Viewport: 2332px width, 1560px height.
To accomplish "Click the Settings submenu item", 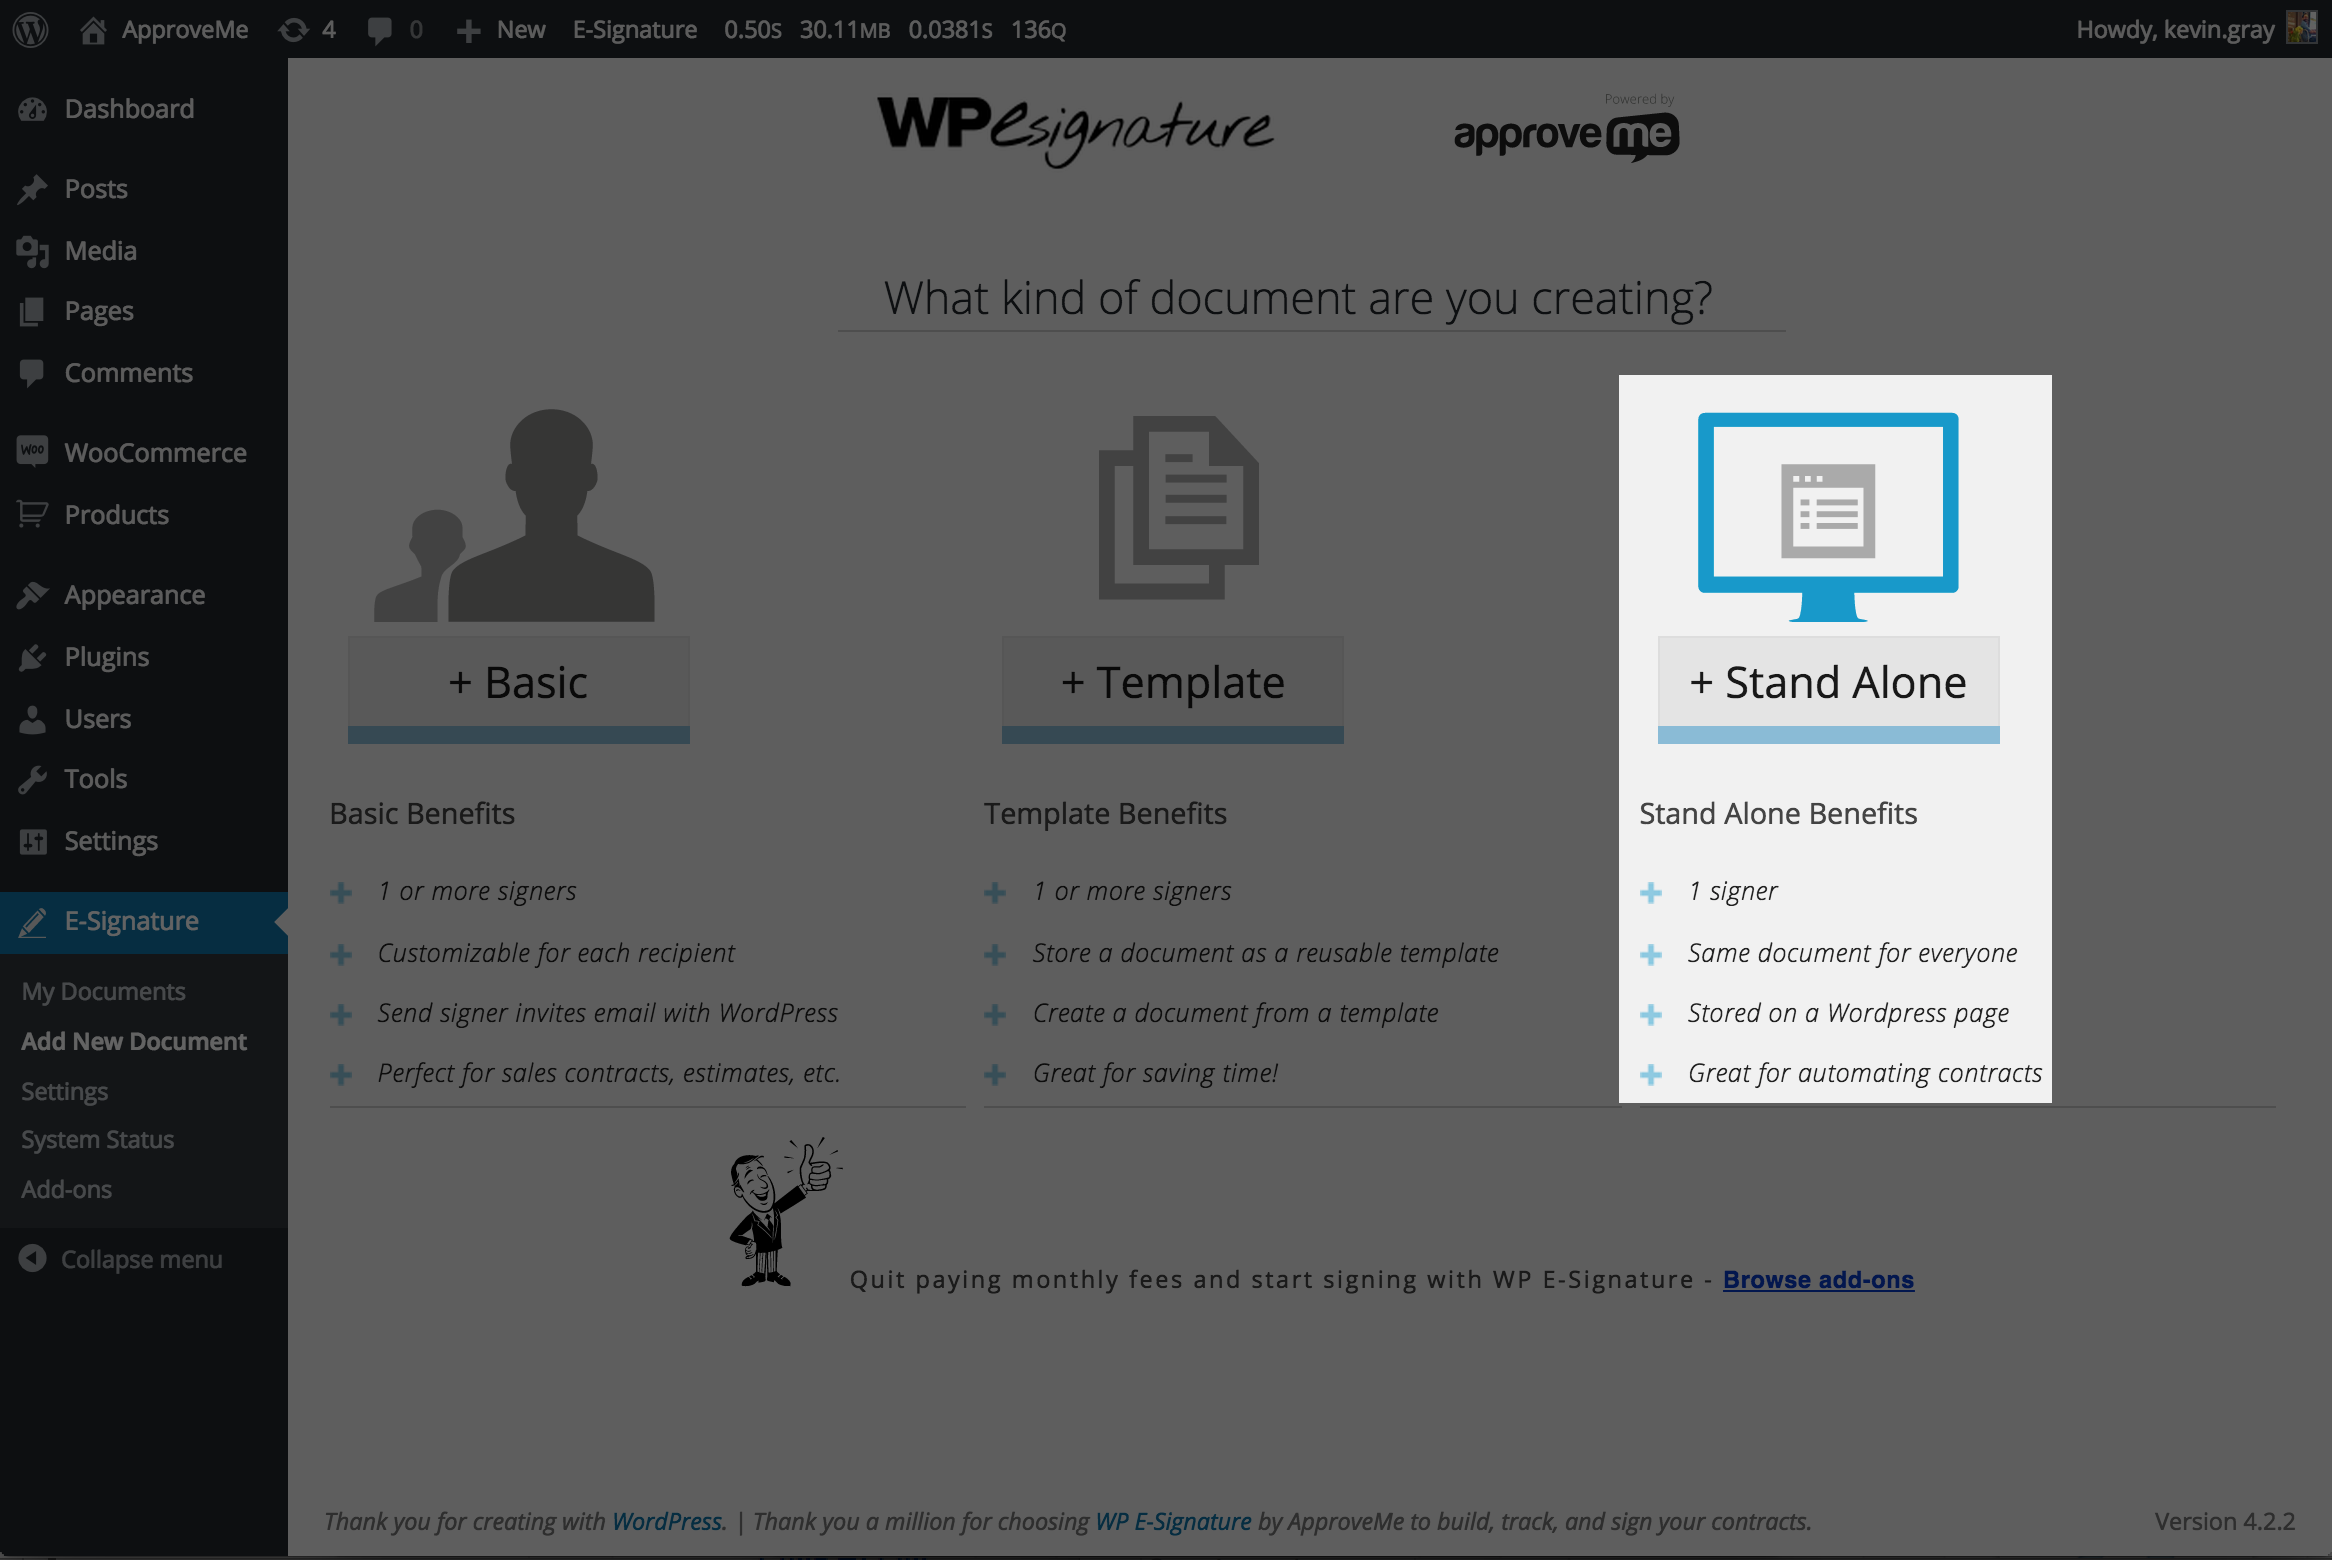I will point(64,1090).
